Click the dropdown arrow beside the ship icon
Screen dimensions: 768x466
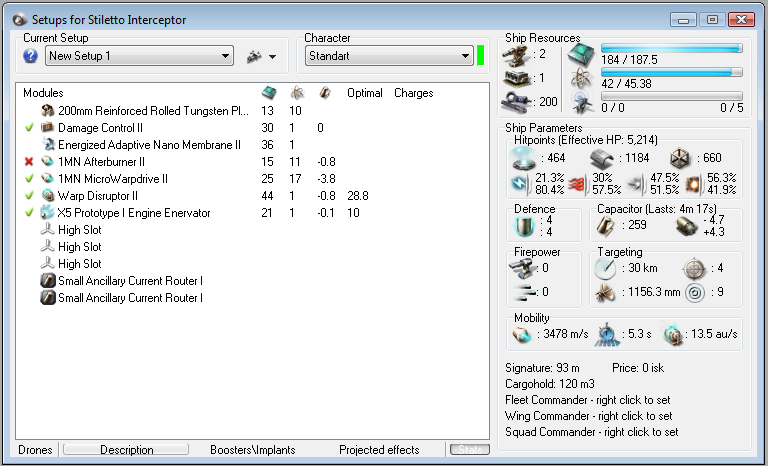272,57
